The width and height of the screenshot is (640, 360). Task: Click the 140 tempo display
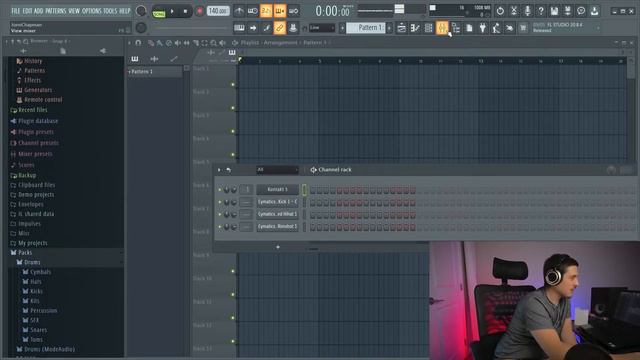click(x=218, y=11)
